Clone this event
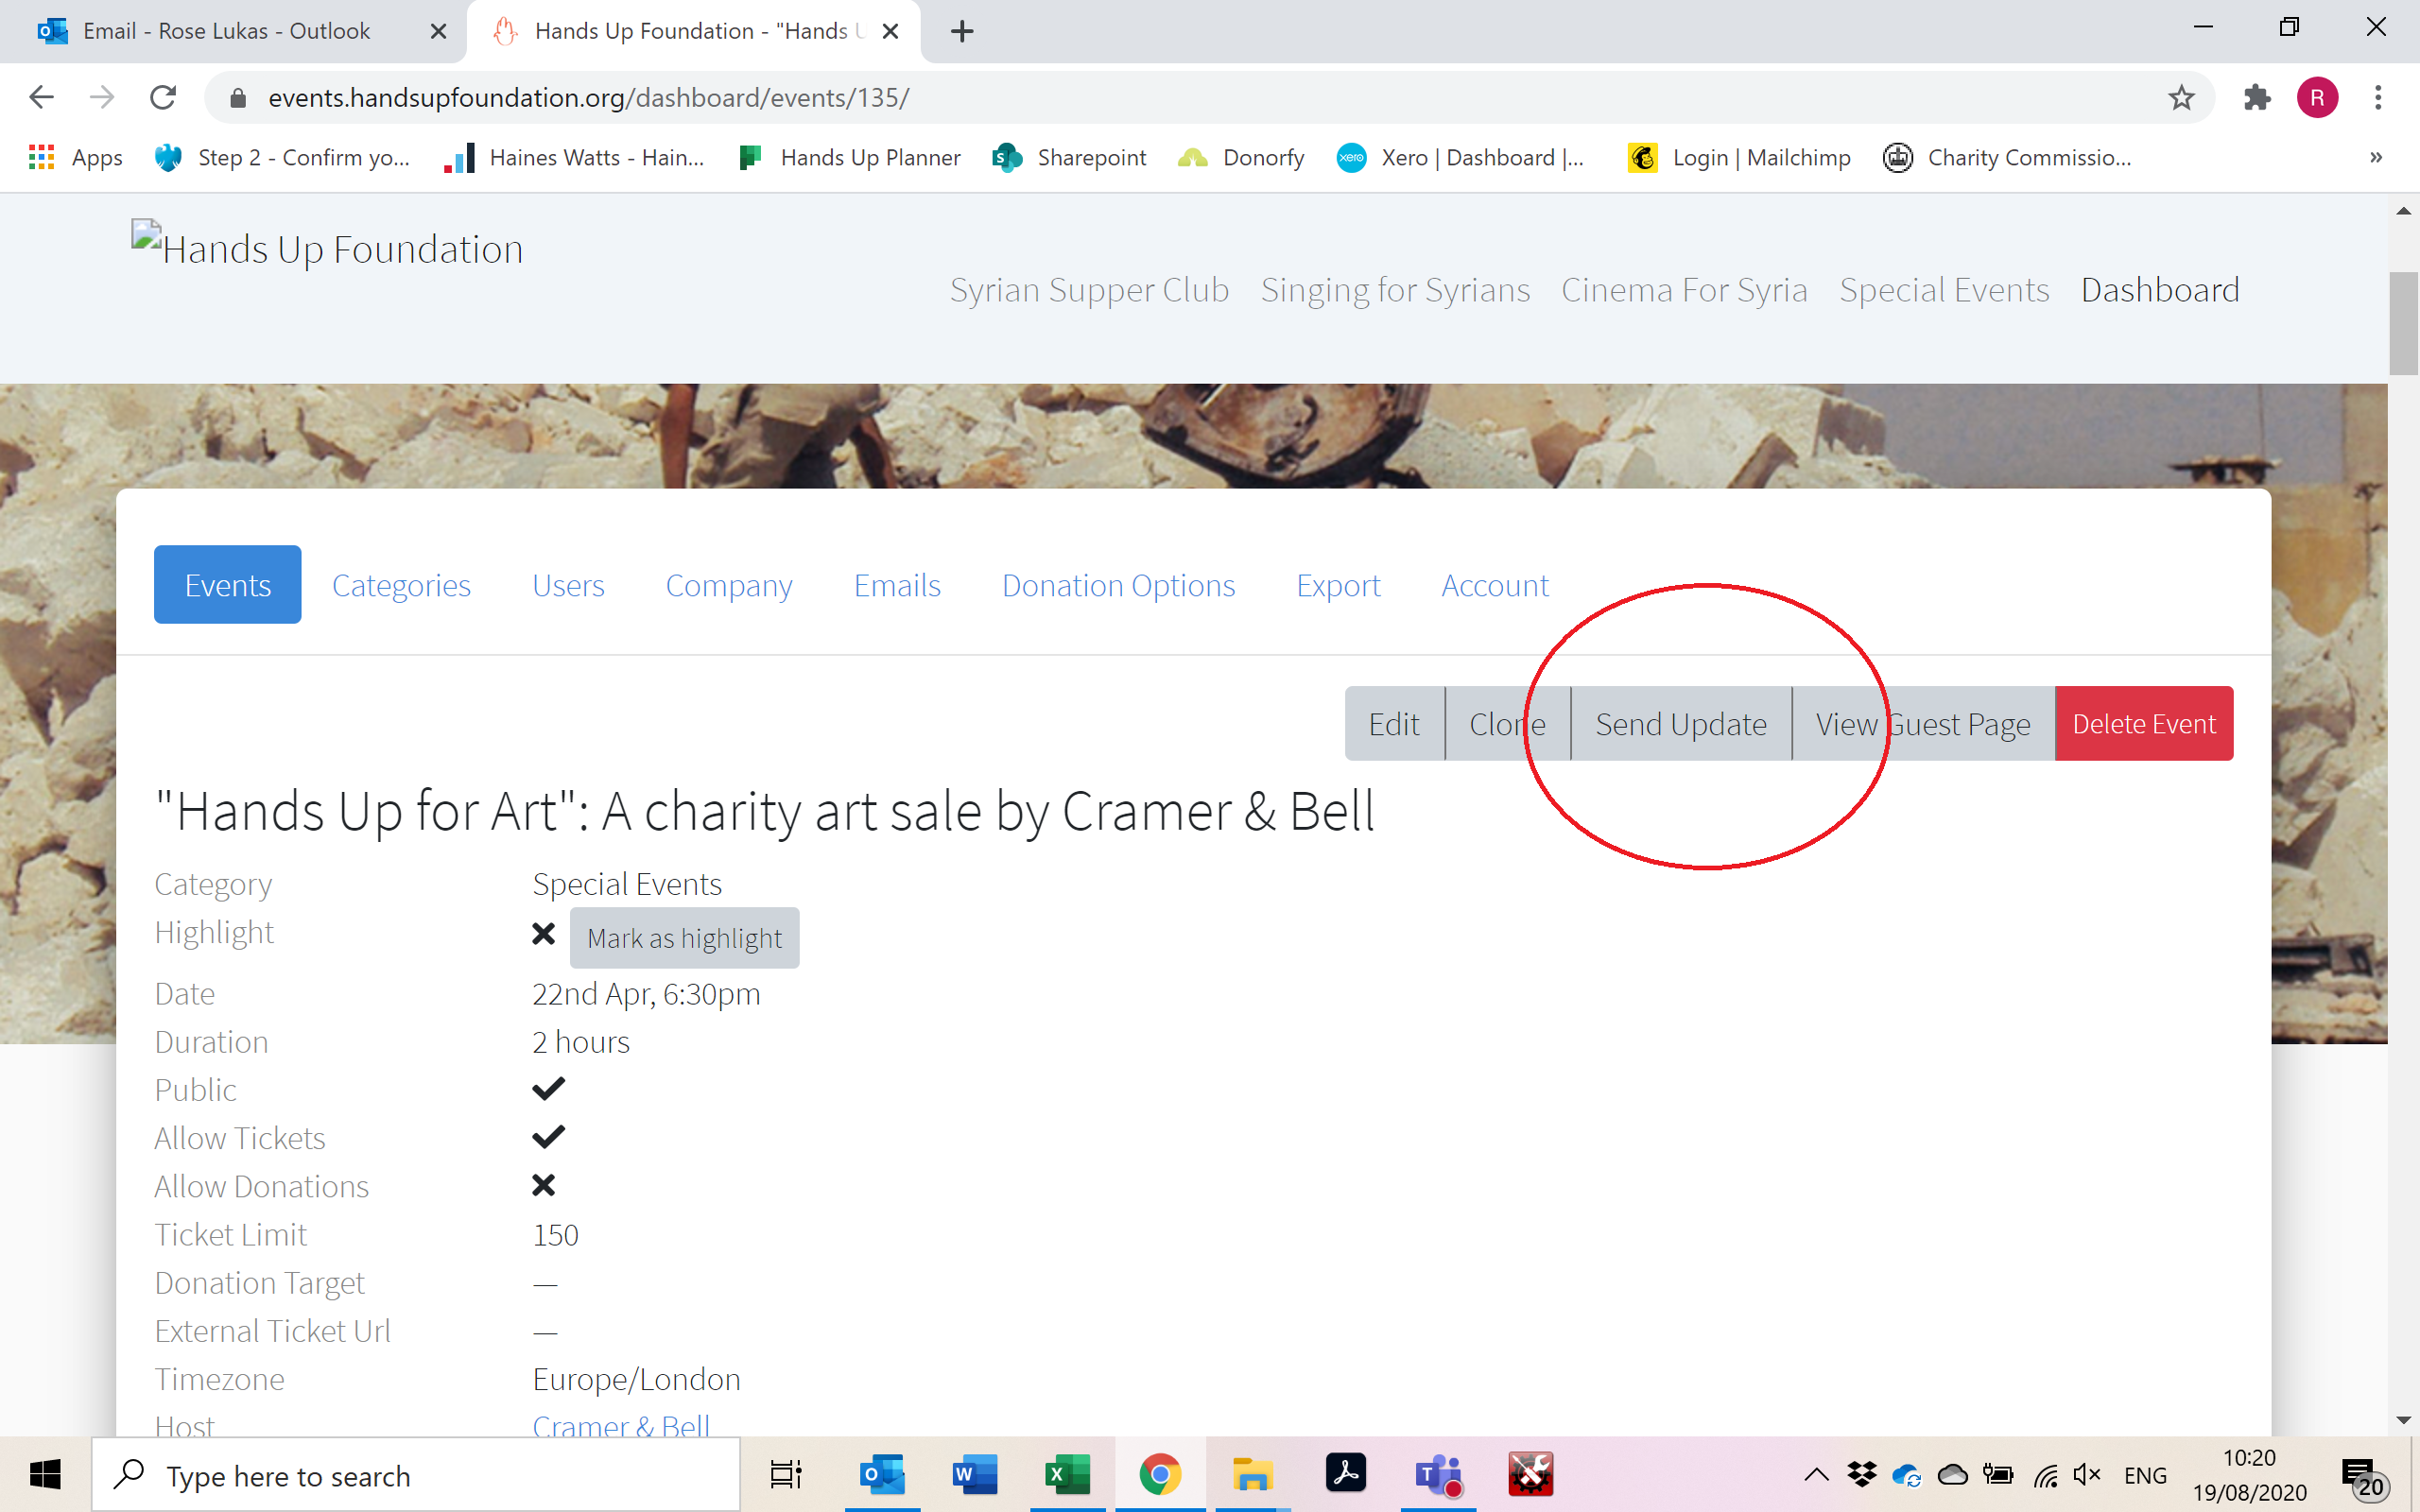The image size is (2420, 1512). tap(1507, 723)
